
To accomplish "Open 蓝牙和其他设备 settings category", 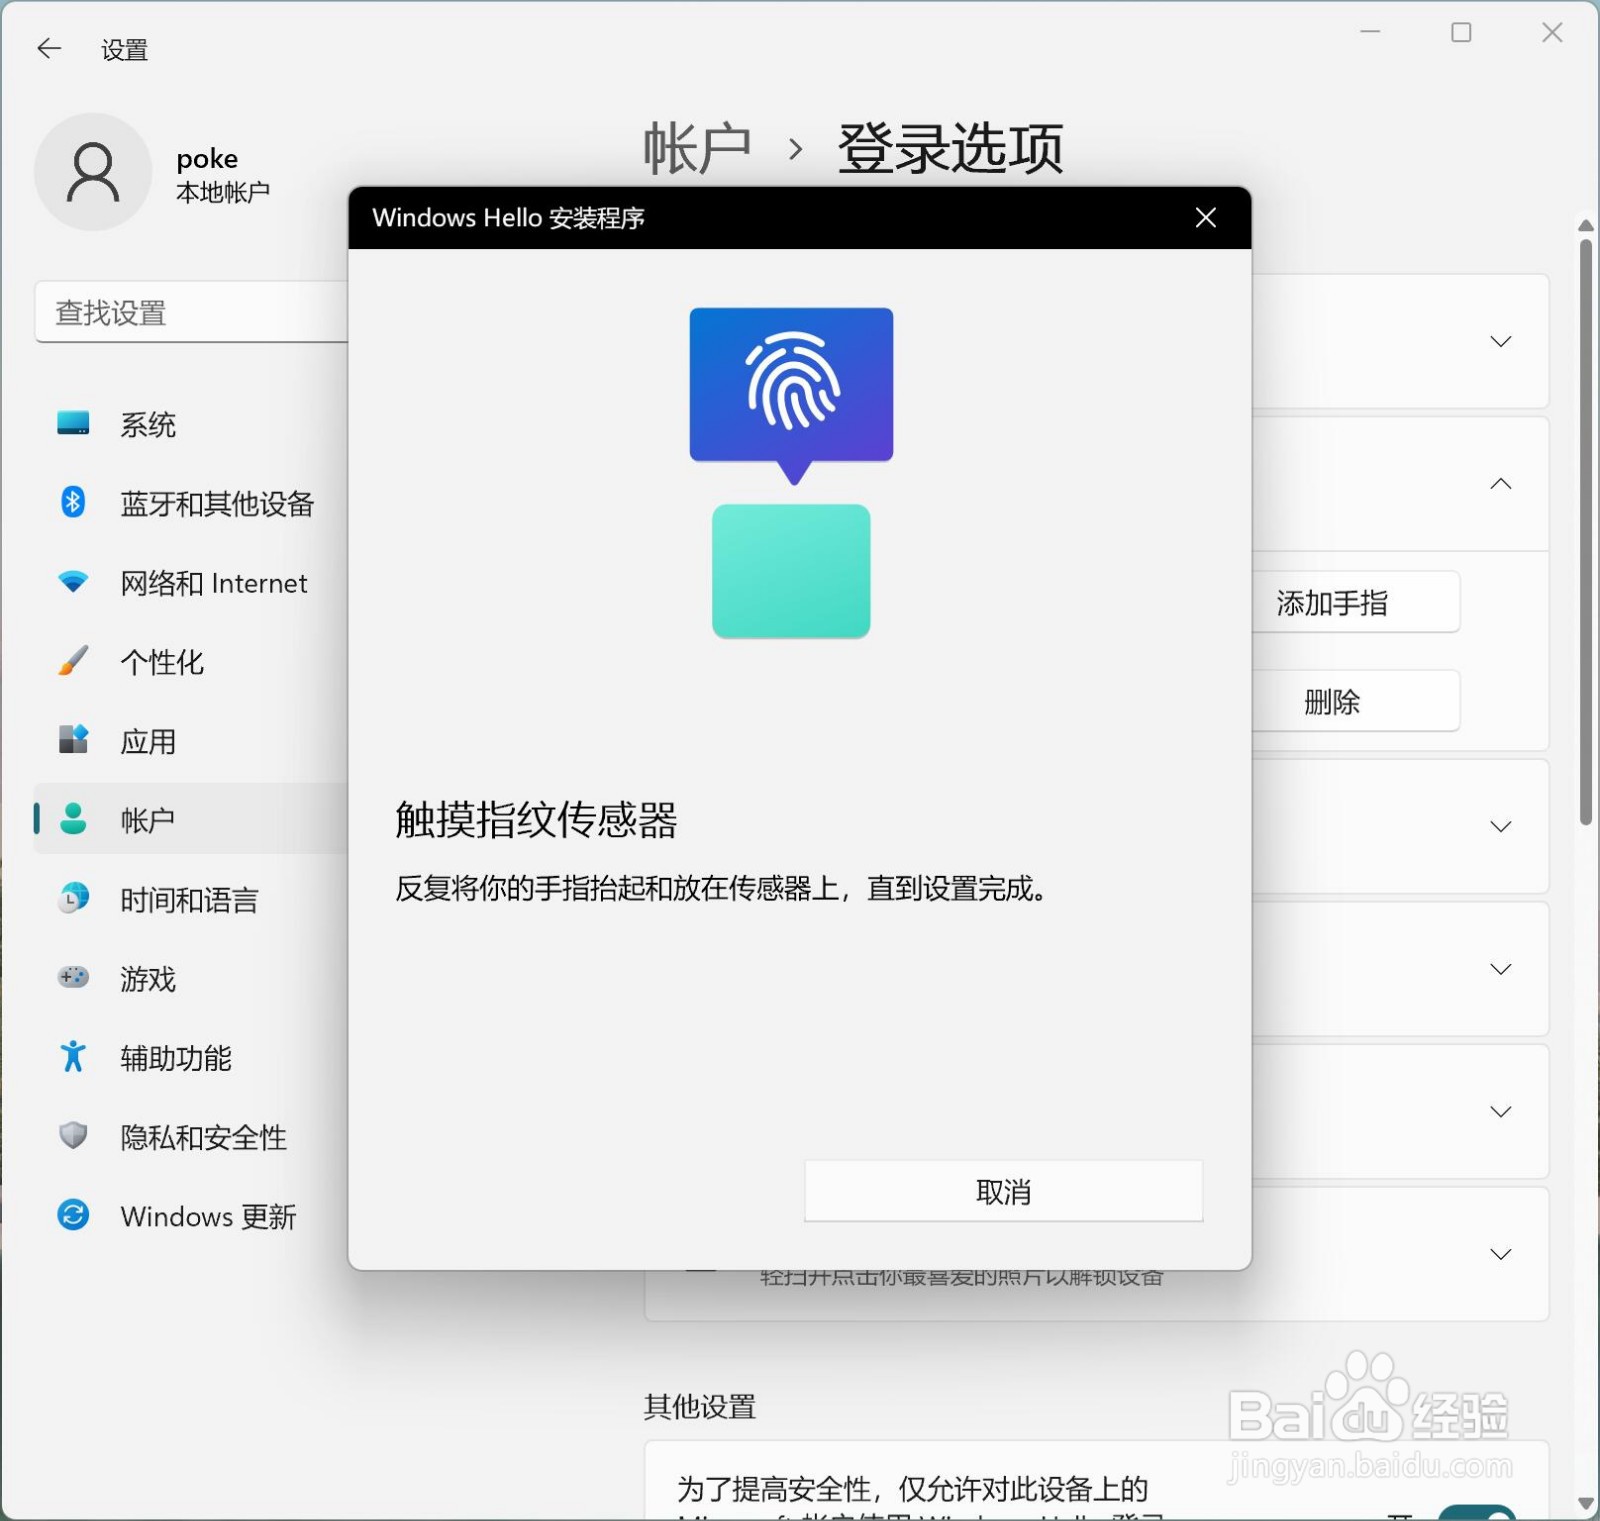I will pos(190,503).
